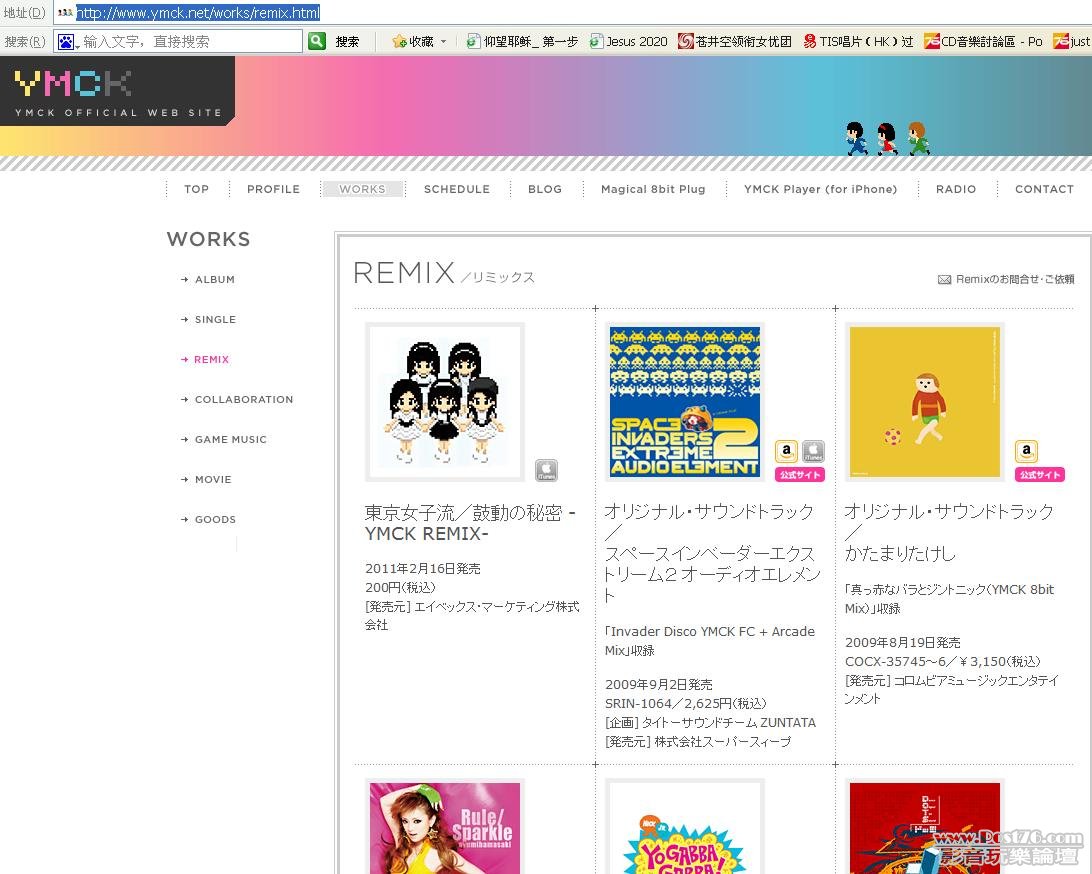Open the CD音樂討論區 bookmark
The width and height of the screenshot is (1092, 874).
[x=983, y=42]
